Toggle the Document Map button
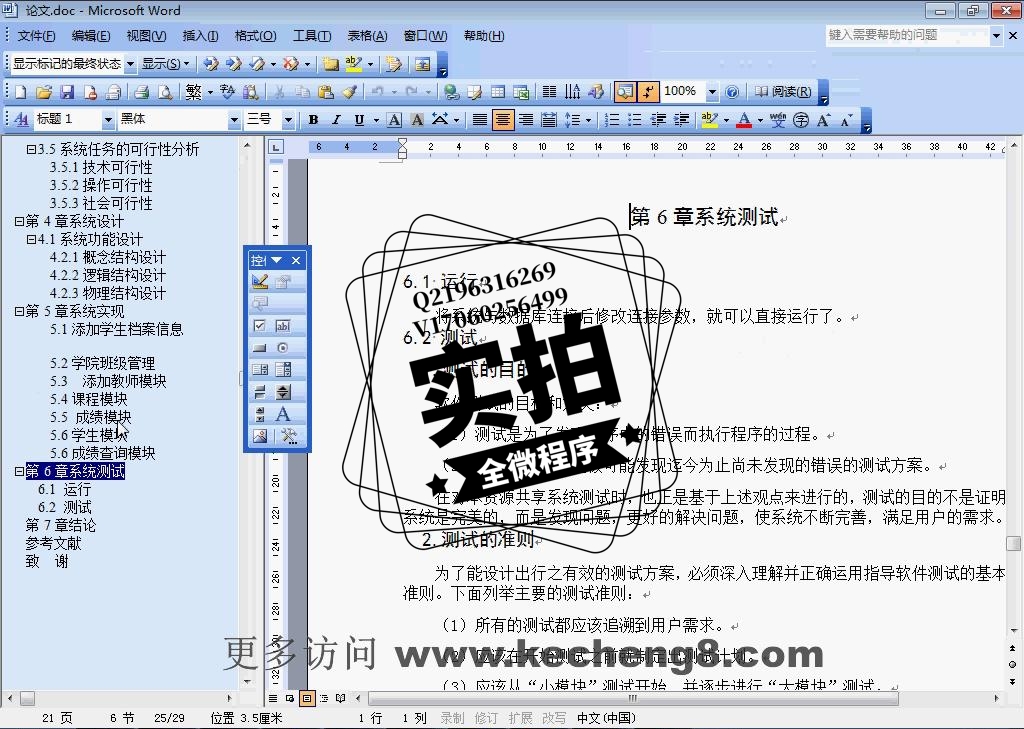1024x729 pixels. coord(625,92)
